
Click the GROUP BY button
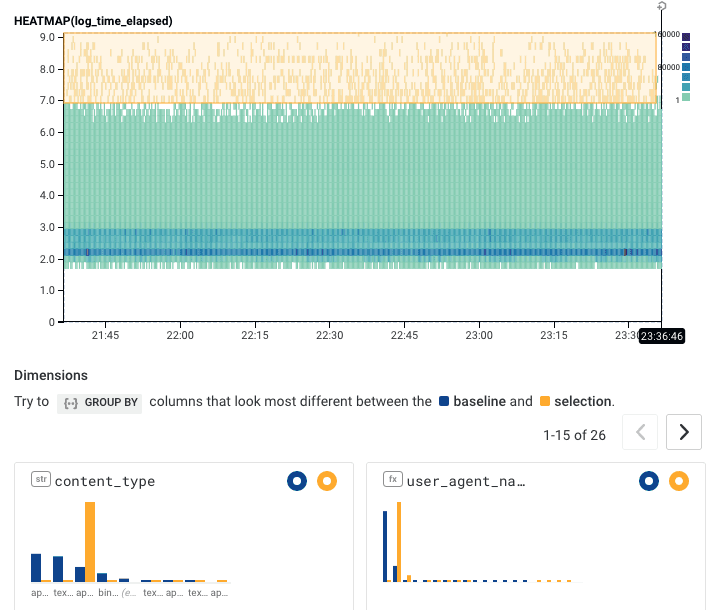point(99,402)
